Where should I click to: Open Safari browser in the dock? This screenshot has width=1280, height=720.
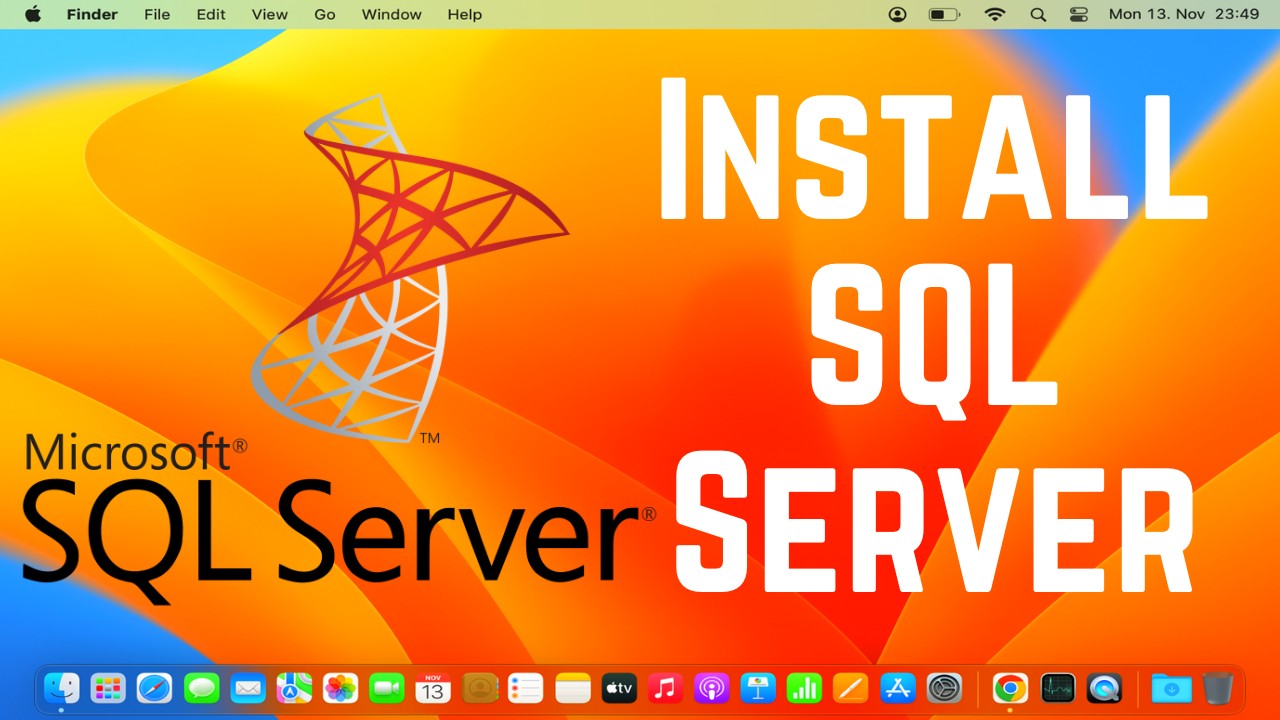tap(155, 688)
